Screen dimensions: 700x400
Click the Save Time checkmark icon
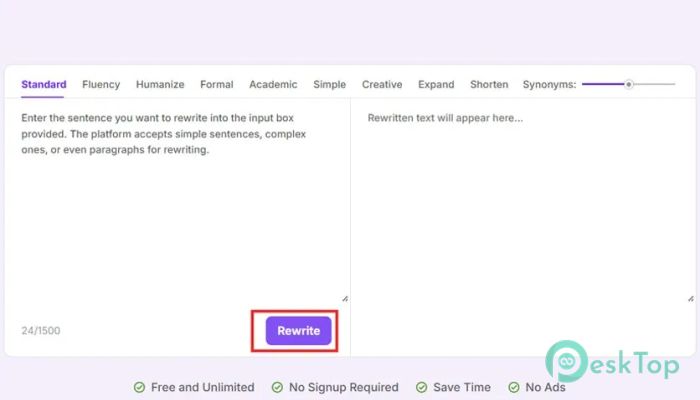tap(421, 387)
